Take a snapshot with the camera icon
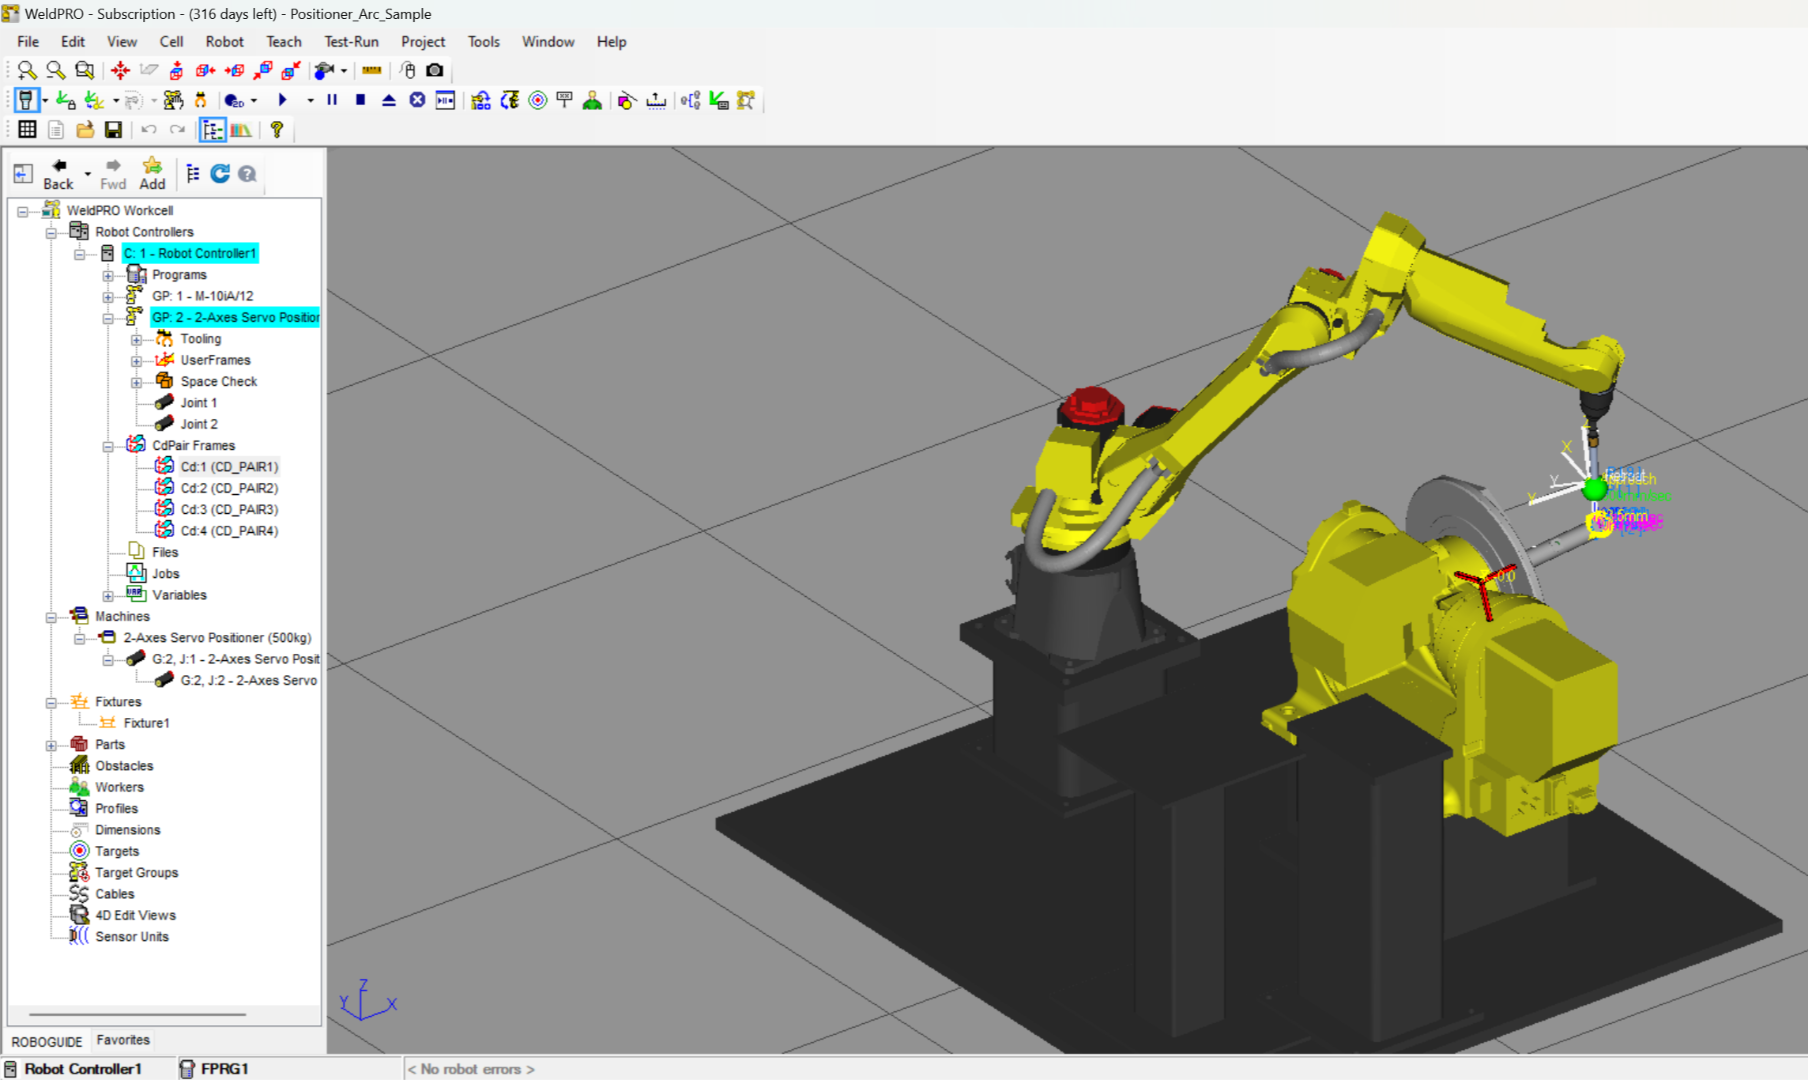The height and width of the screenshot is (1080, 1808). pyautogui.click(x=435, y=70)
